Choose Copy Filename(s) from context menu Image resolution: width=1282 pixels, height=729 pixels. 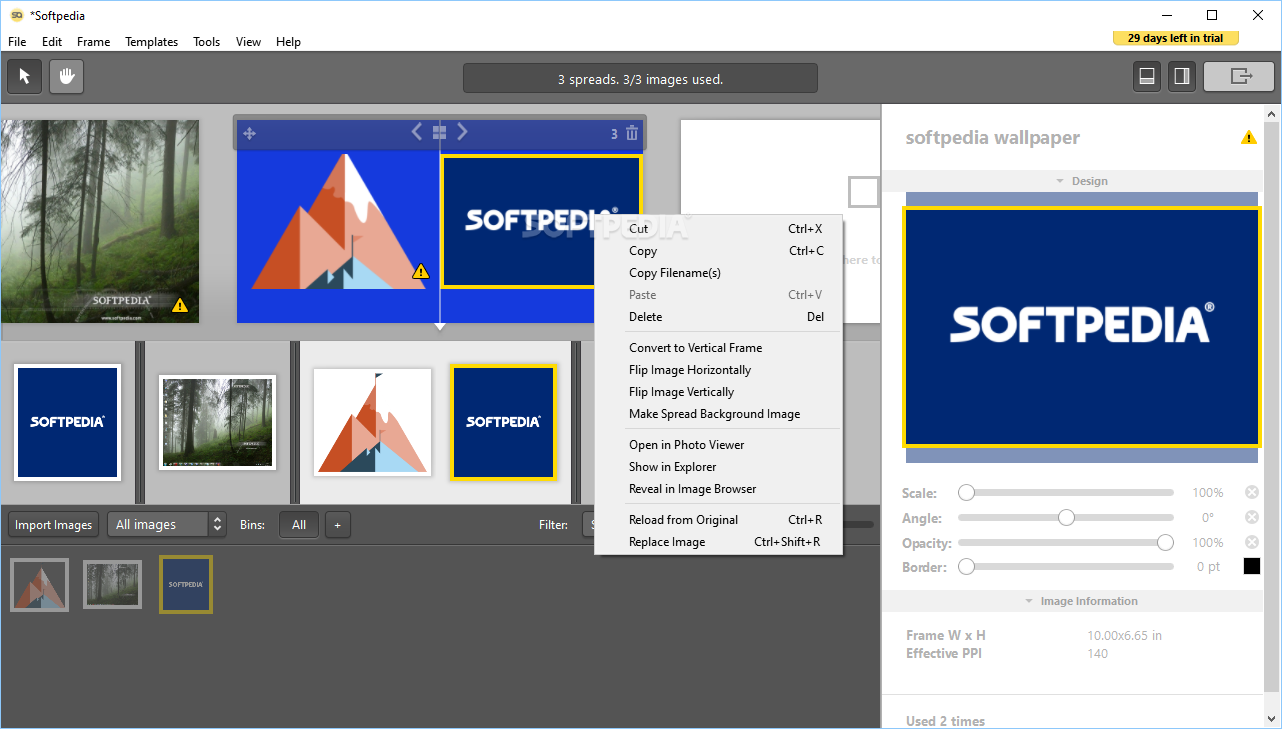[x=719, y=273]
